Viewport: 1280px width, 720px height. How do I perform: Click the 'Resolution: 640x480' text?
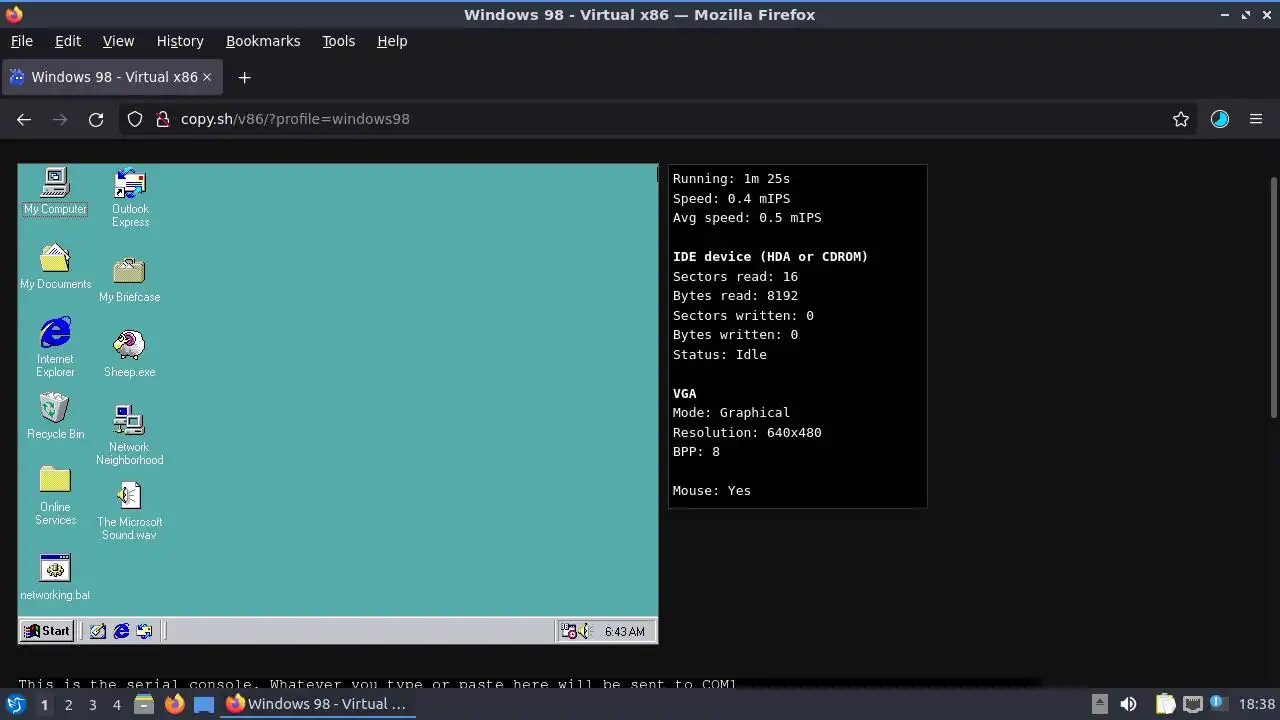tap(747, 433)
